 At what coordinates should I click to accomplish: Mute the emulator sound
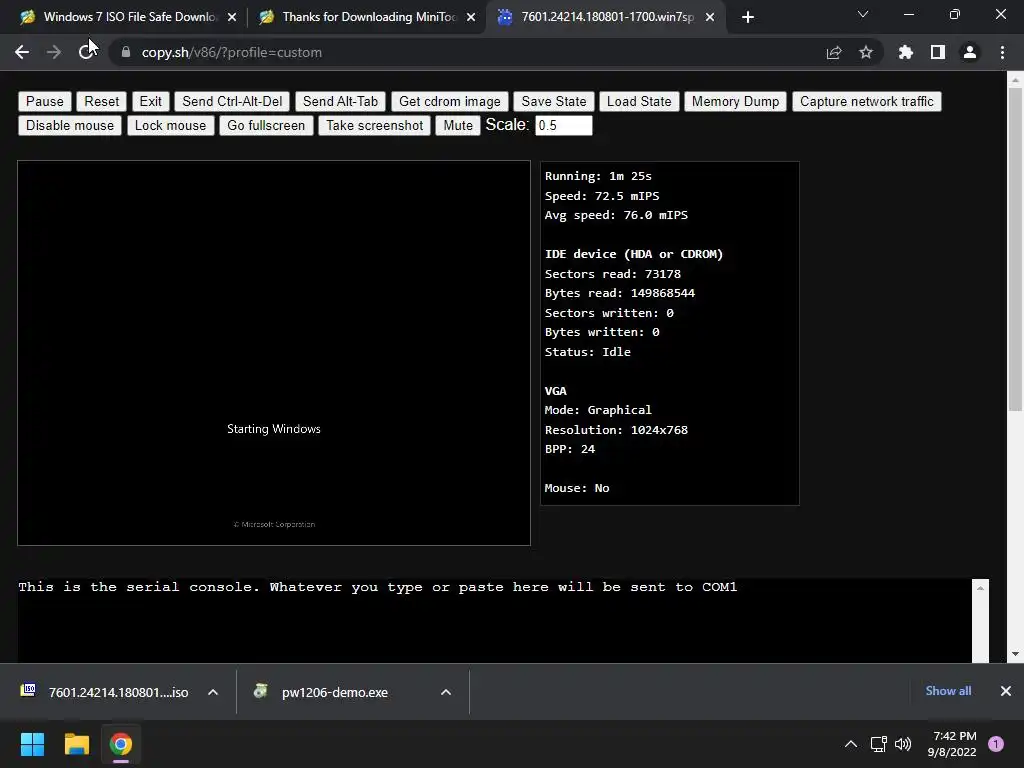[458, 125]
